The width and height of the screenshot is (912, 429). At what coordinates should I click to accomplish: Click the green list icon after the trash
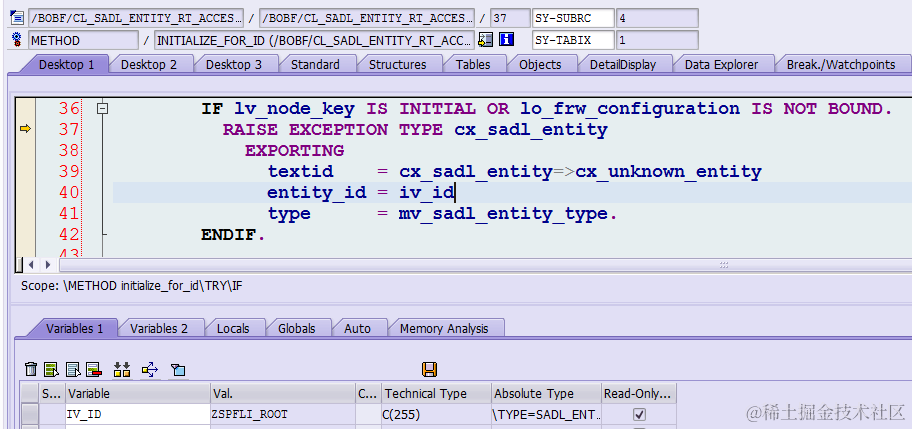(x=51, y=369)
